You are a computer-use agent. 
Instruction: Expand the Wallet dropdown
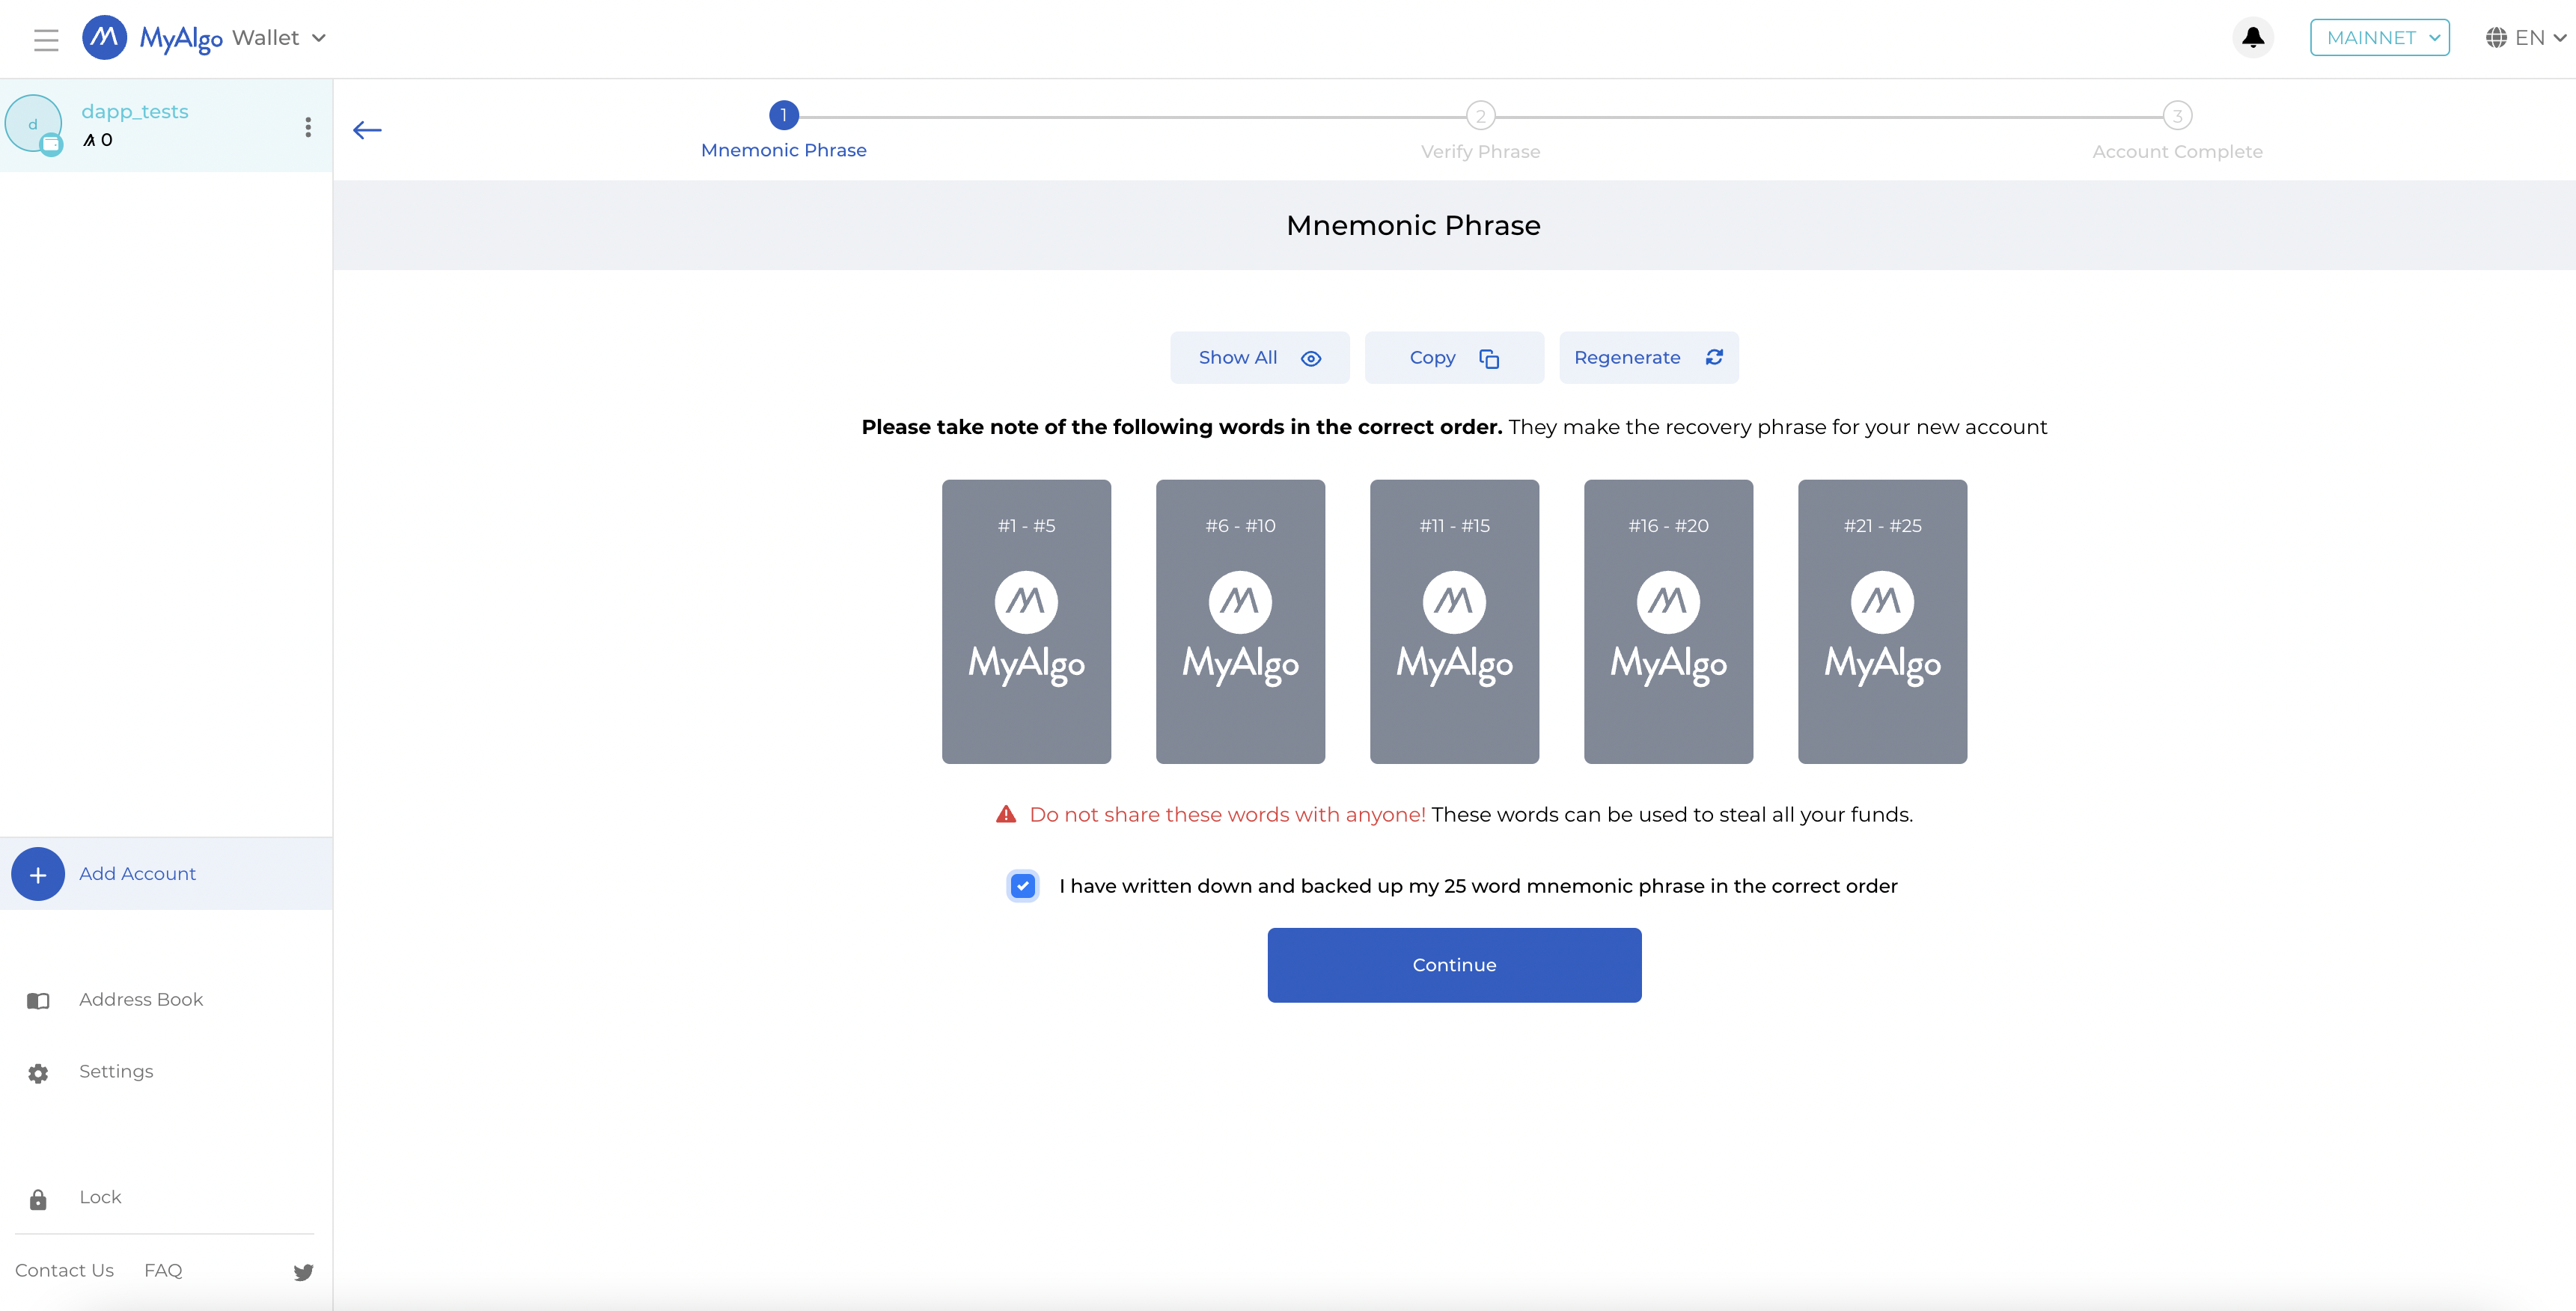coord(279,38)
